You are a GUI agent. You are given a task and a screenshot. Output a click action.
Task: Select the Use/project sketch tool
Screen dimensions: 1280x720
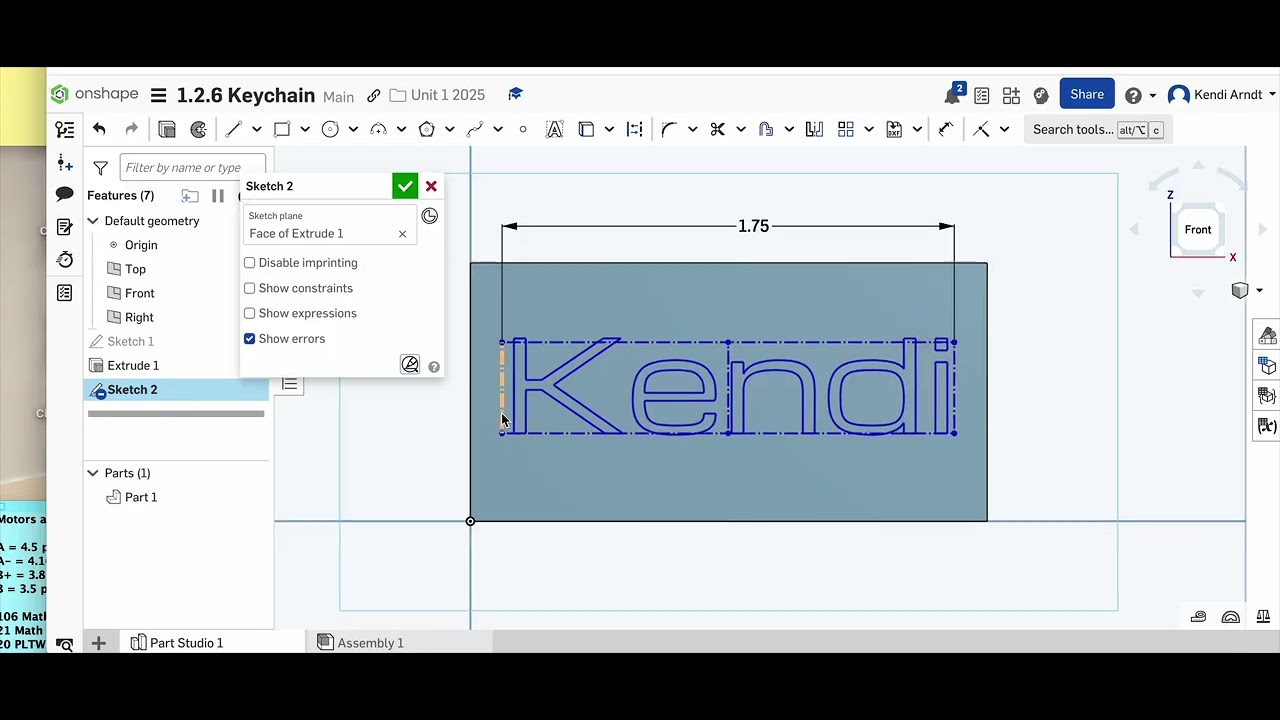pos(586,129)
